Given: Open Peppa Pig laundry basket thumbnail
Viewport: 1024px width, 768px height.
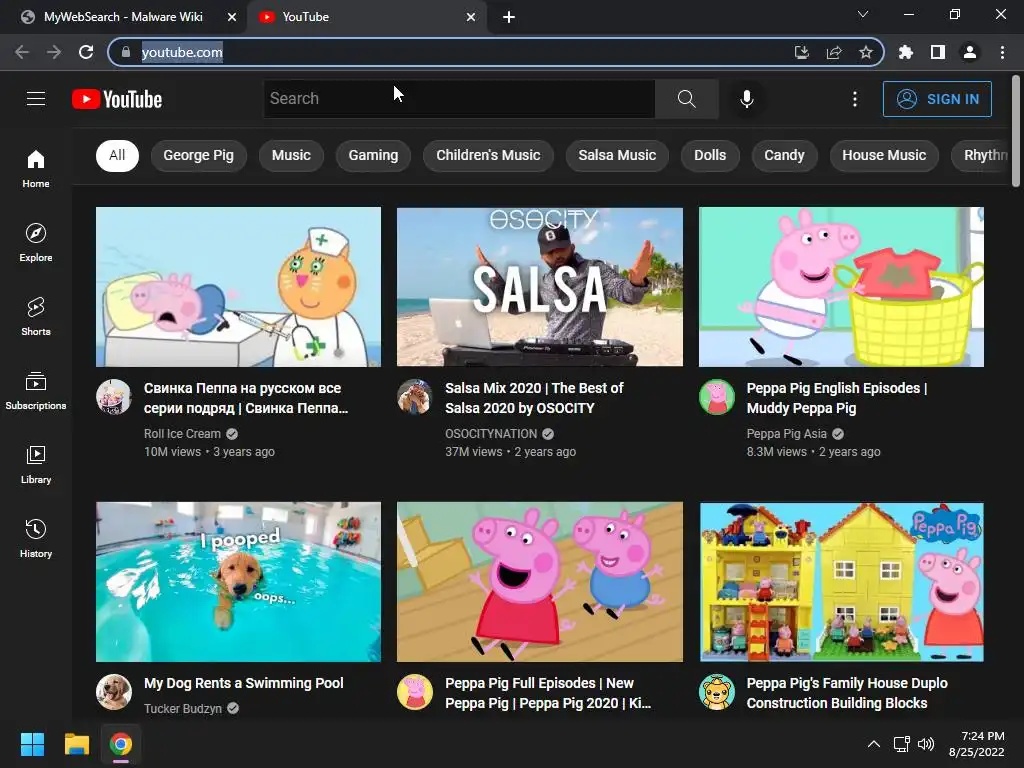Looking at the screenshot, I should click(x=841, y=287).
